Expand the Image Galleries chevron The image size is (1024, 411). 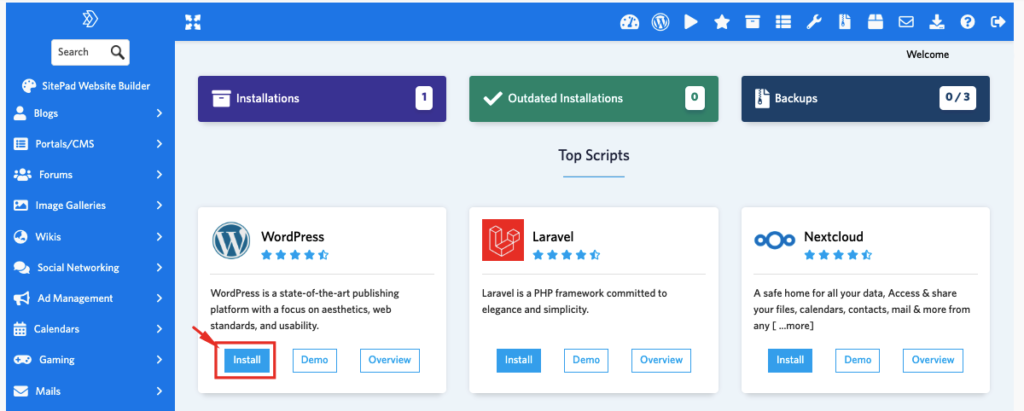[159, 205]
